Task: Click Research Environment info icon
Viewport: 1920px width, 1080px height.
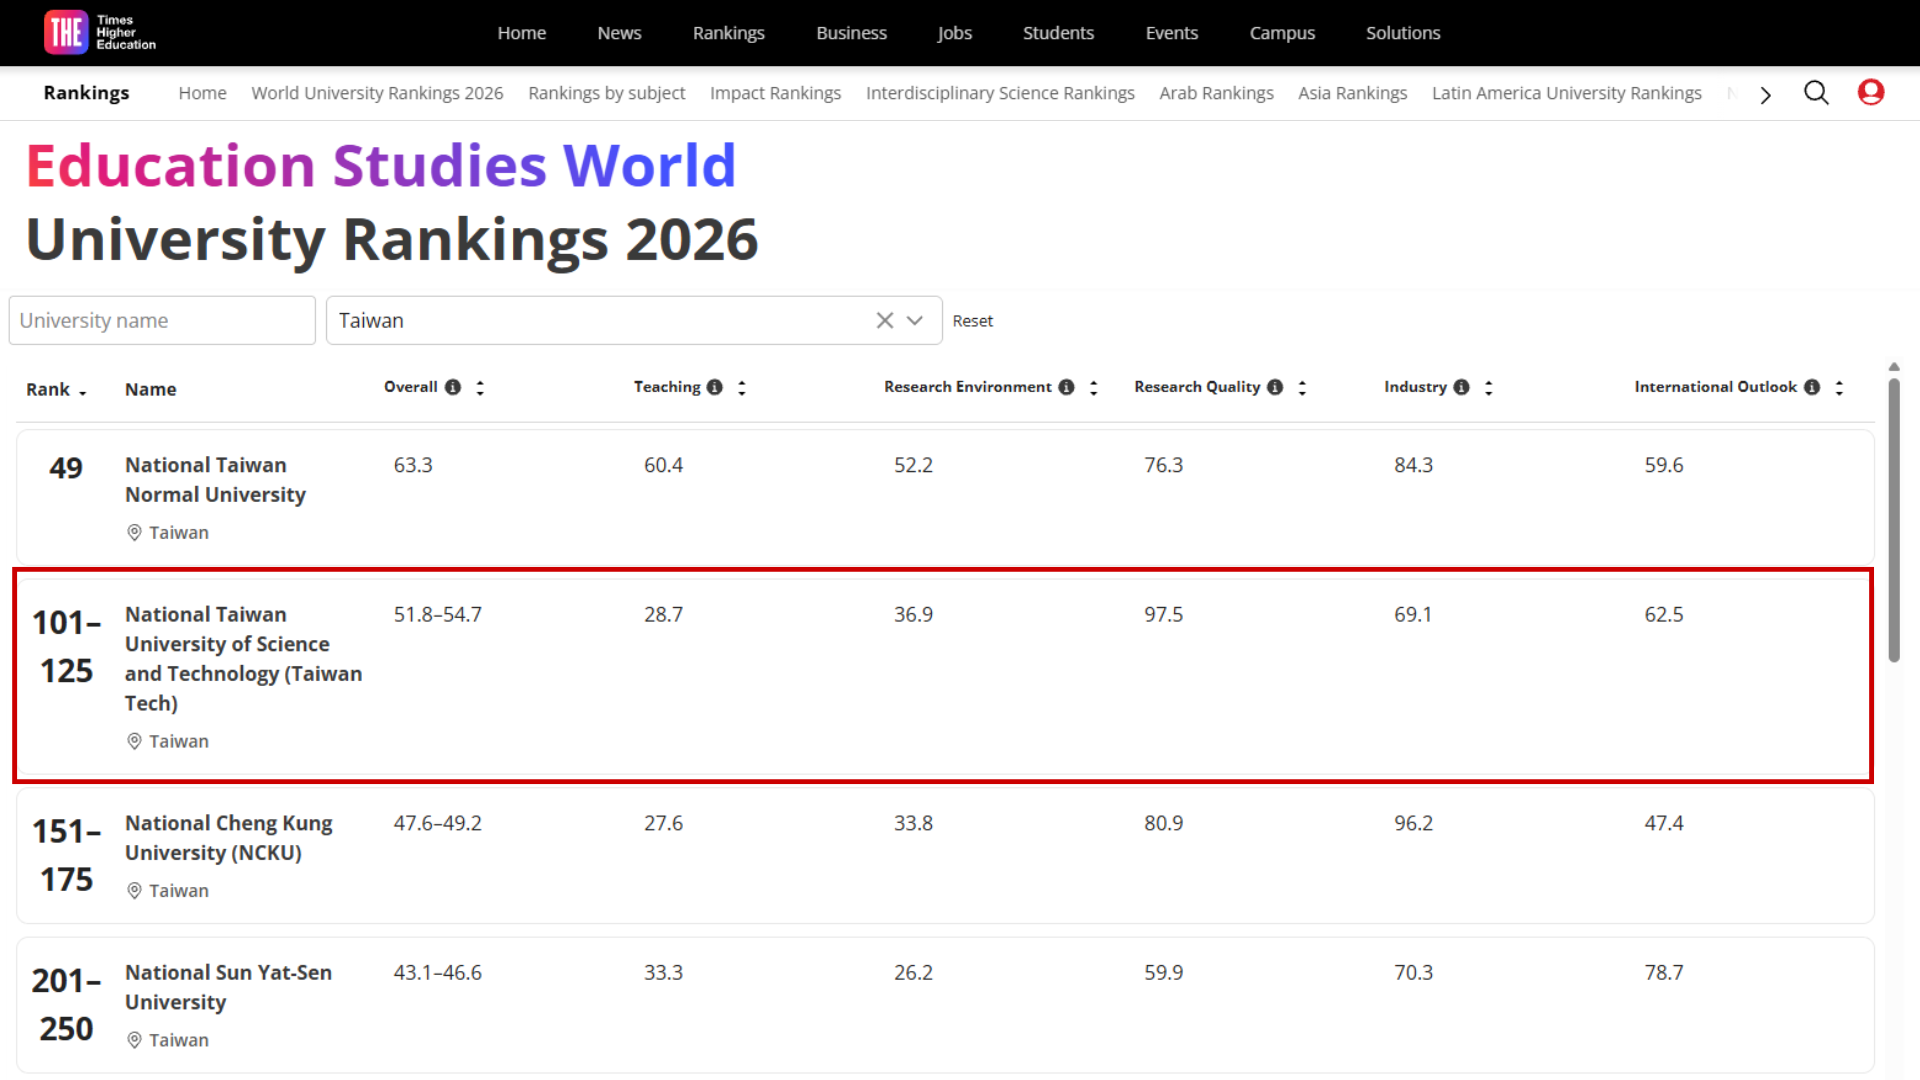Action: coord(1066,387)
